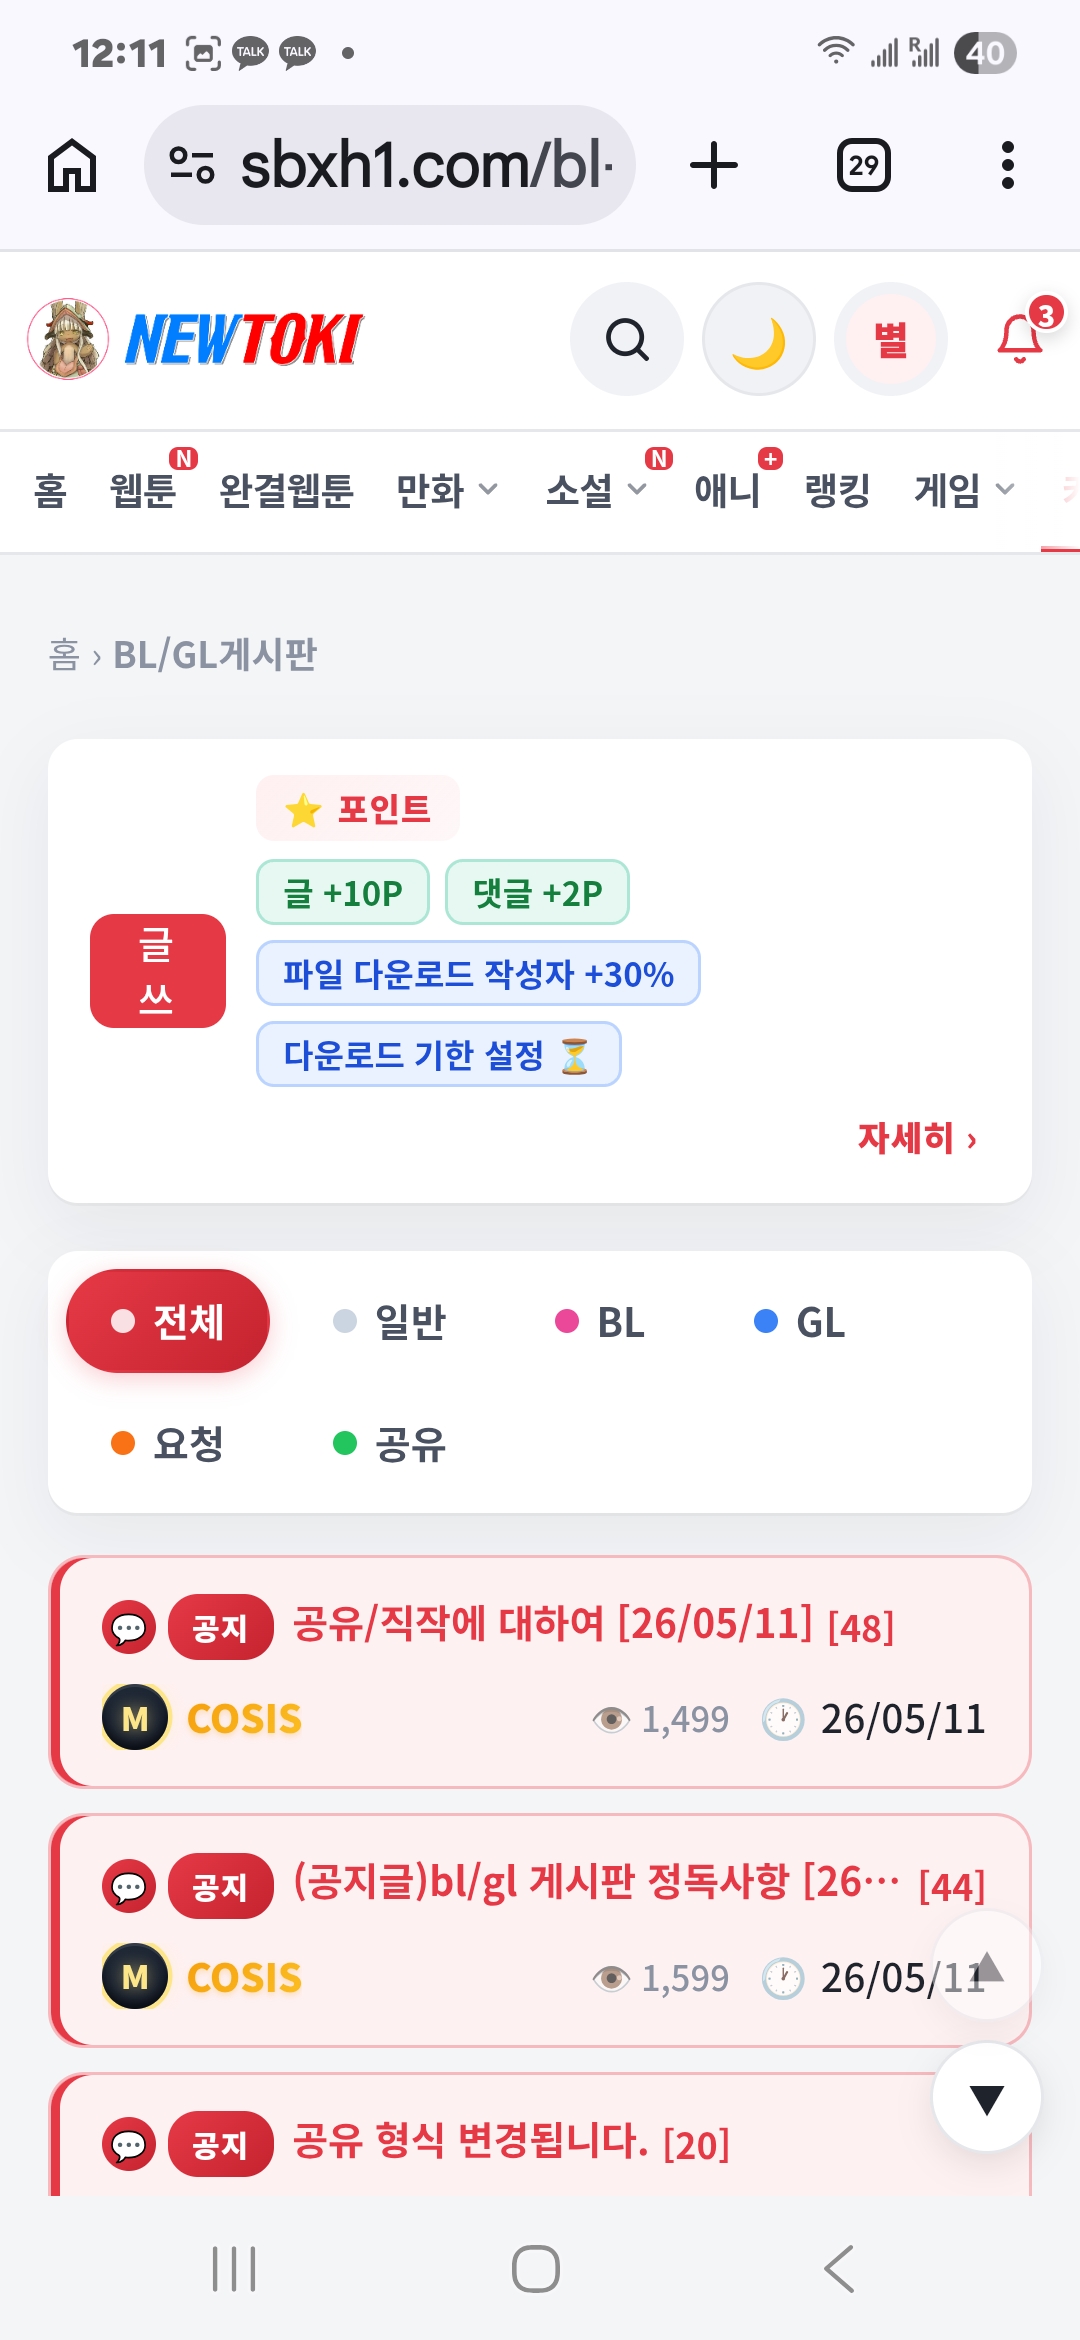Expand the 만화 dropdown menu
Screen dimensions: 1080x2340
point(447,491)
